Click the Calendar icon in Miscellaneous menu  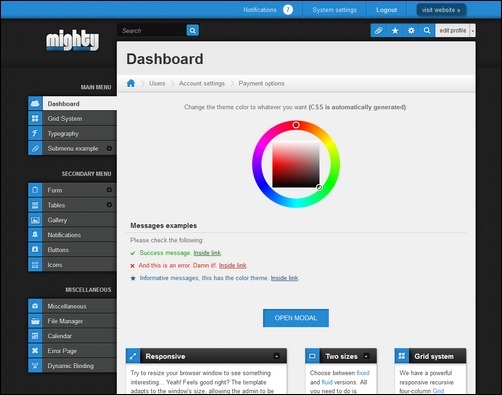tap(35, 336)
